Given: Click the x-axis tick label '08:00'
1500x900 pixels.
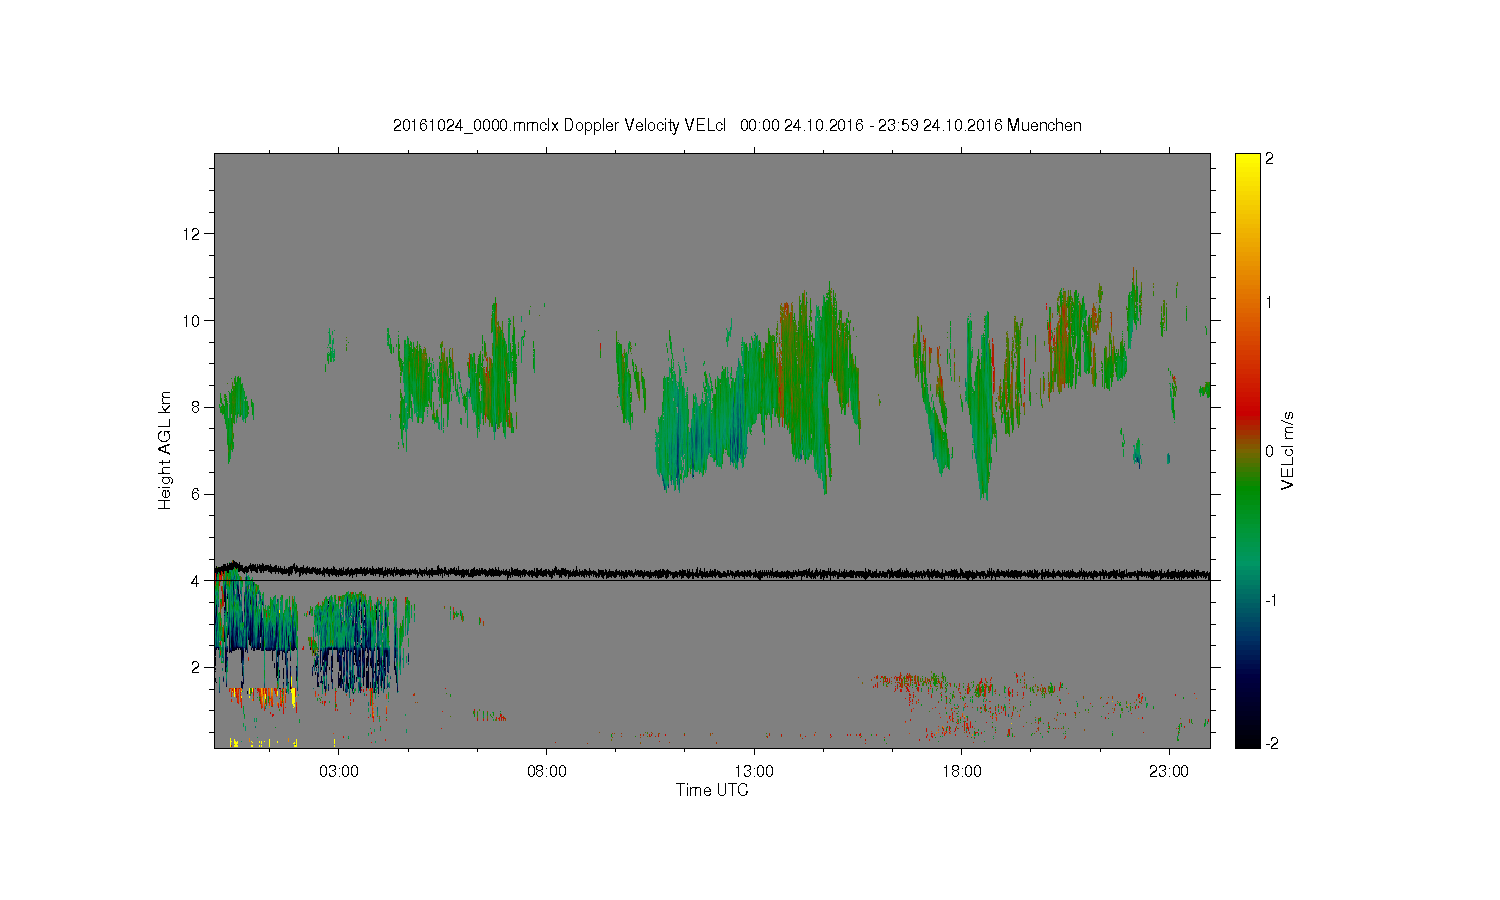Looking at the screenshot, I should point(546,772).
